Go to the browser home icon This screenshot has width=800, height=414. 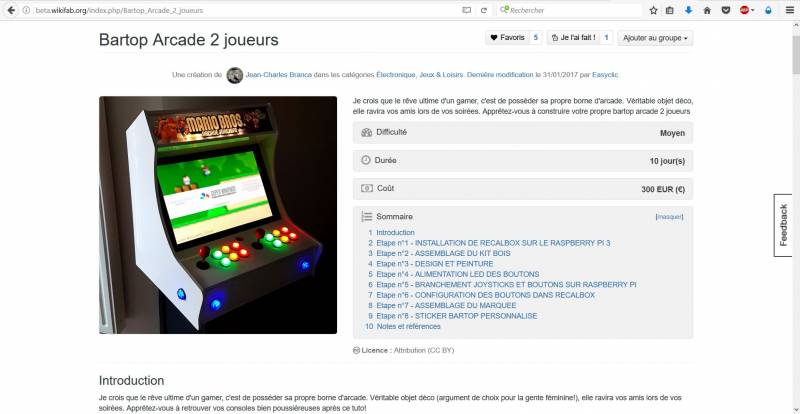point(707,10)
